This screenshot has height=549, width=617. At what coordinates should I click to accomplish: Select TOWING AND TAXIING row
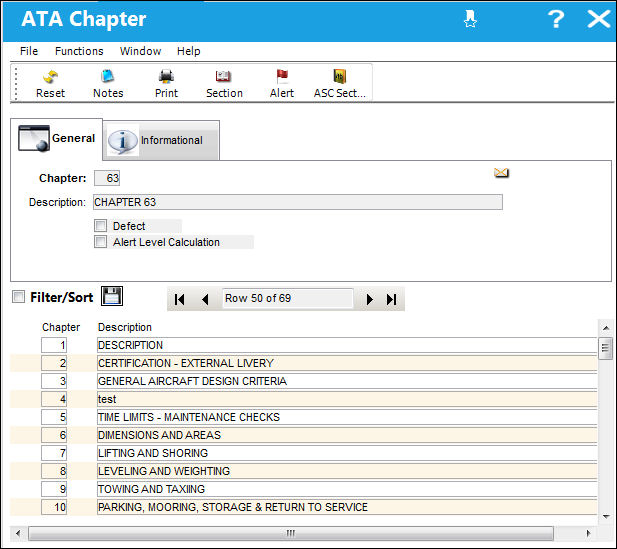[x=347, y=489]
